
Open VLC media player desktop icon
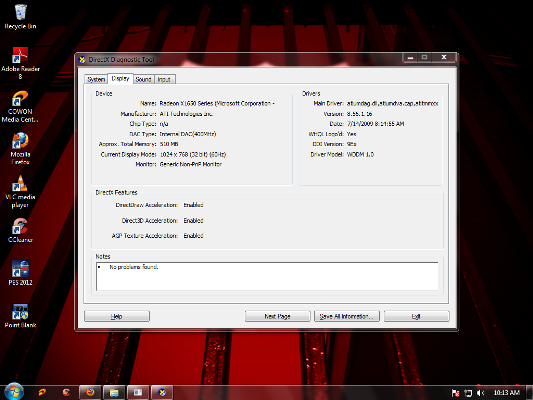pos(20,192)
